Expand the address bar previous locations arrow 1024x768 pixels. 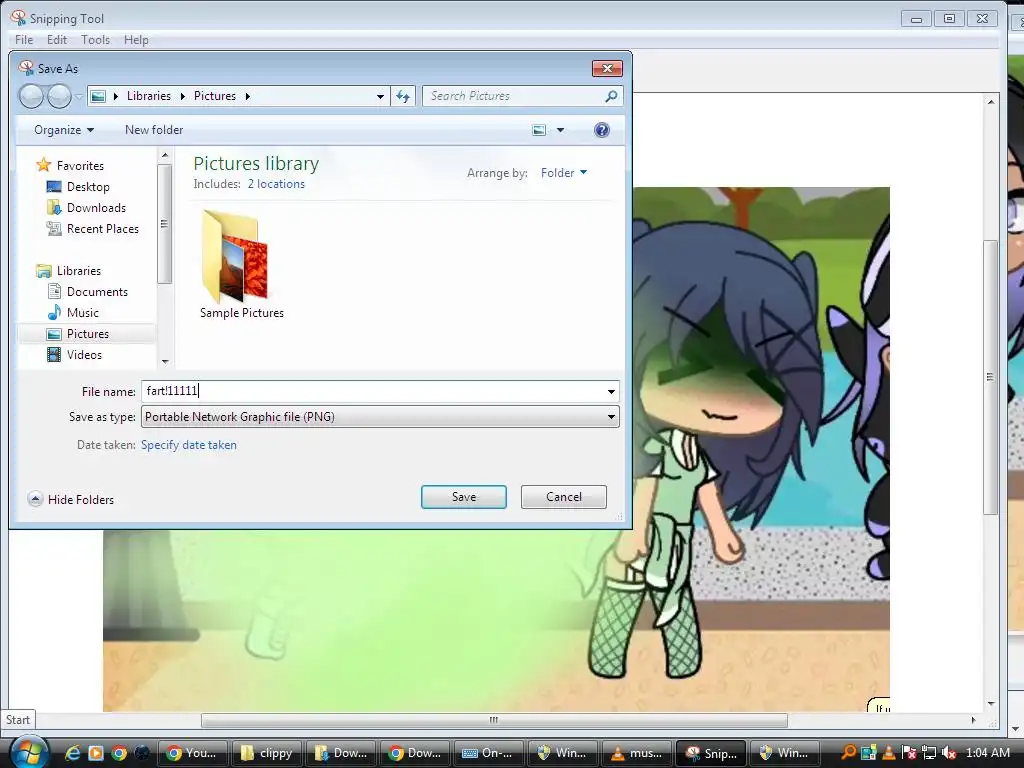tap(380, 97)
